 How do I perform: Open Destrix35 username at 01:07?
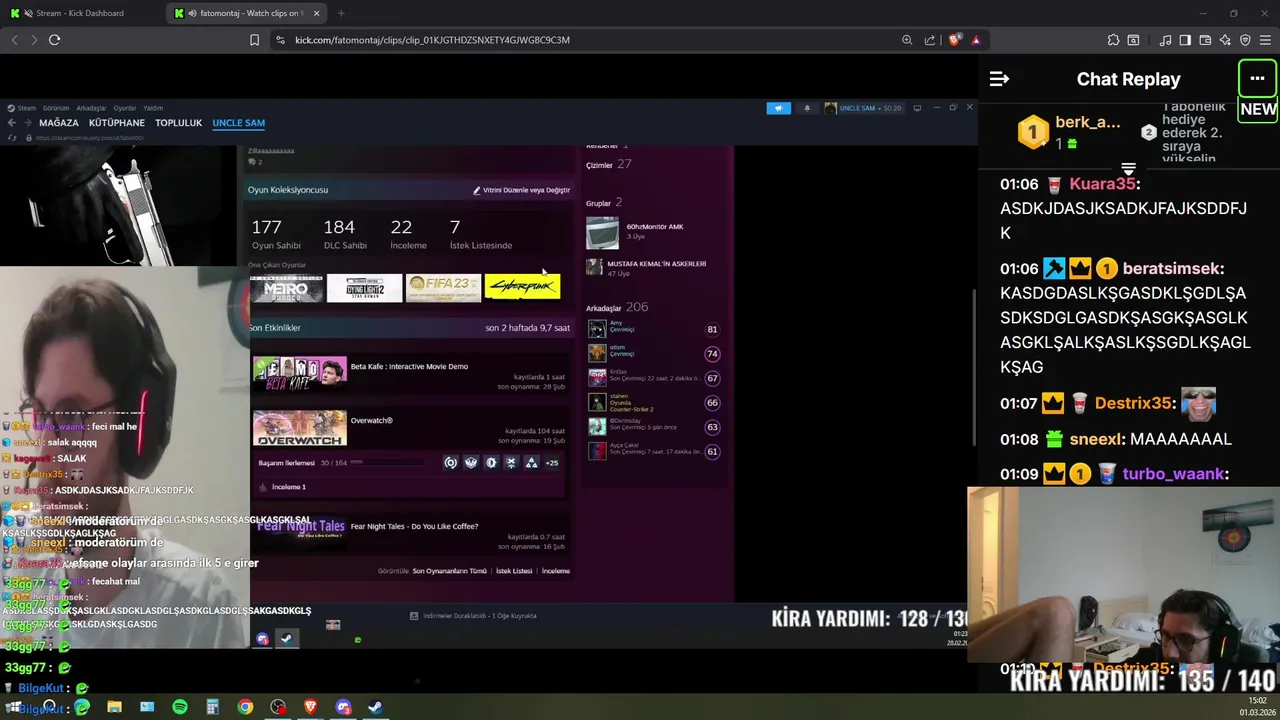point(1133,403)
